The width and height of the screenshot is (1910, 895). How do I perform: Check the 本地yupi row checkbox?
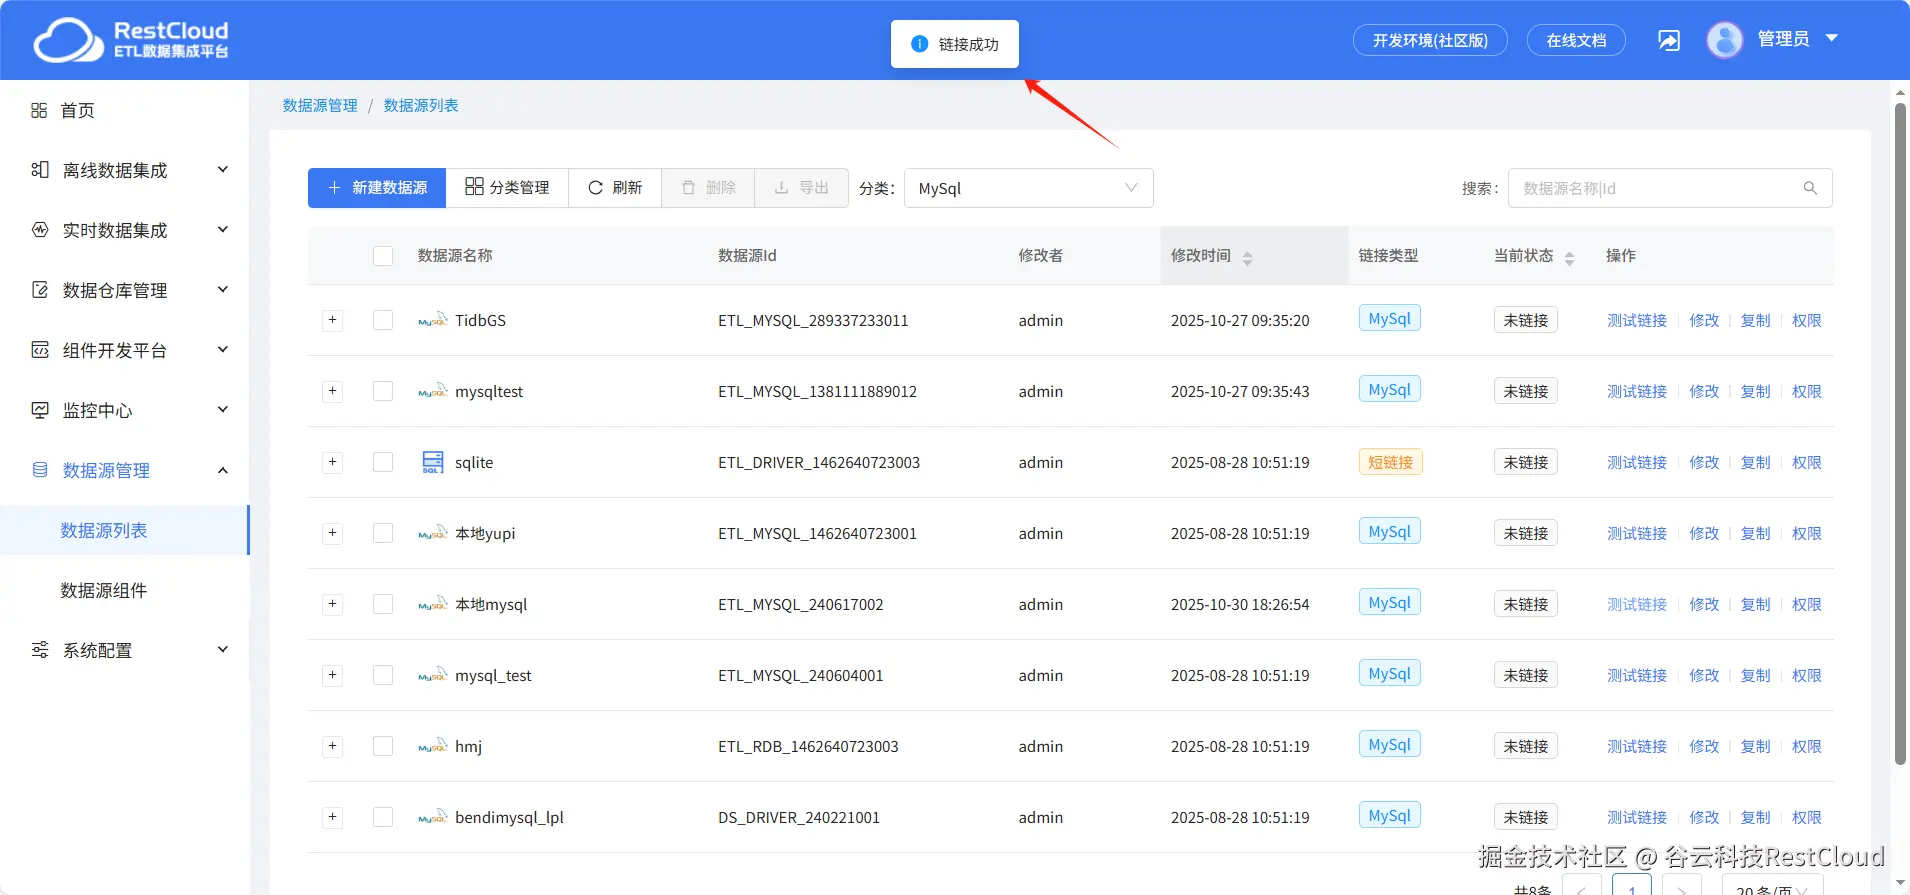[x=383, y=533]
